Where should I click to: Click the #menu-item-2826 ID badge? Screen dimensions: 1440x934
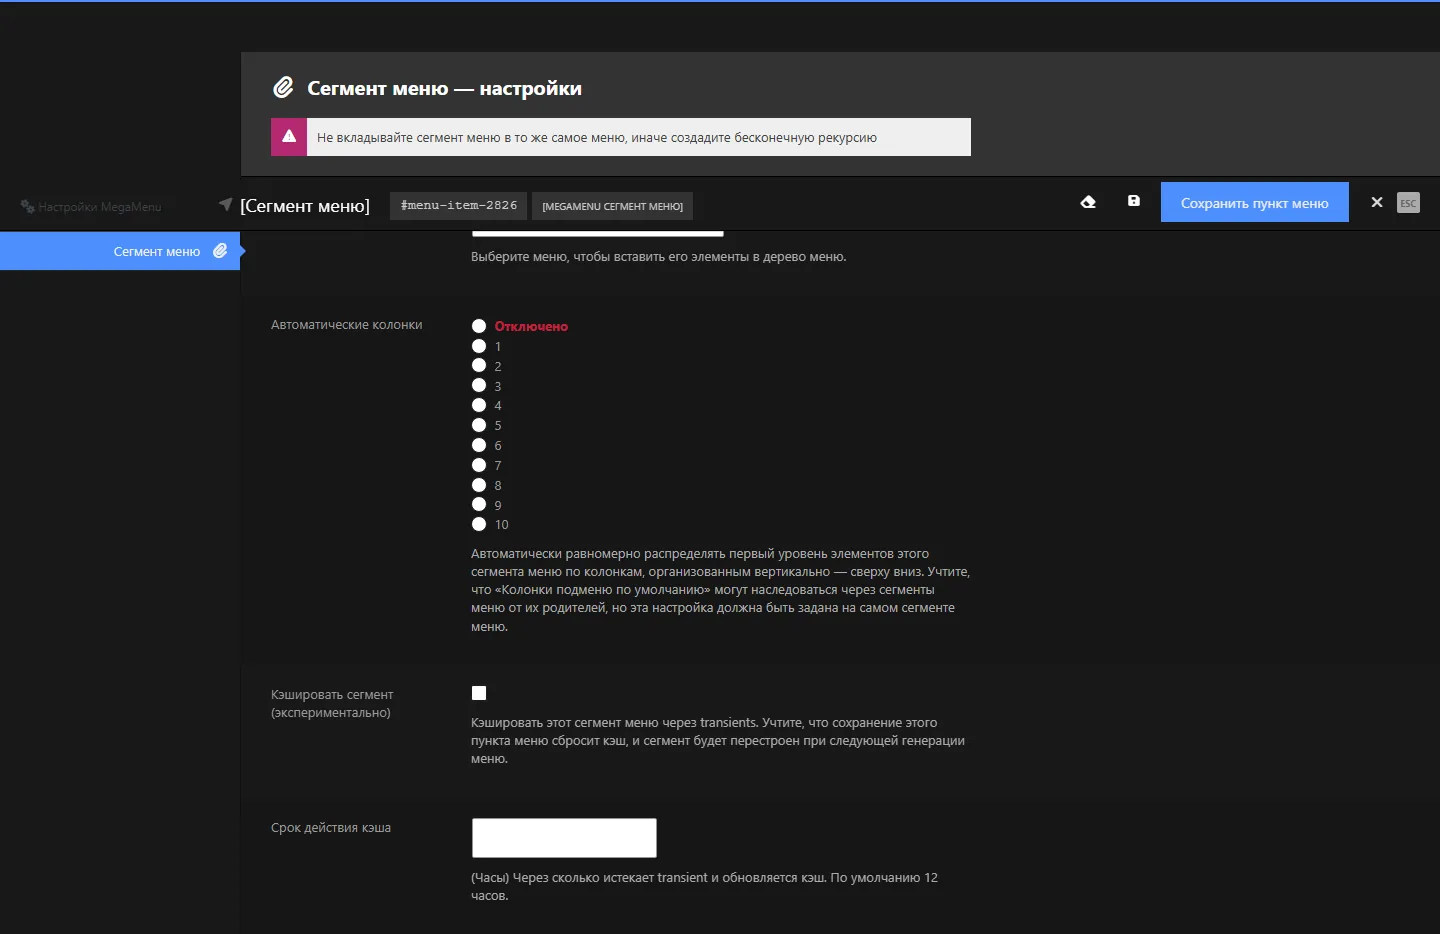(x=459, y=206)
